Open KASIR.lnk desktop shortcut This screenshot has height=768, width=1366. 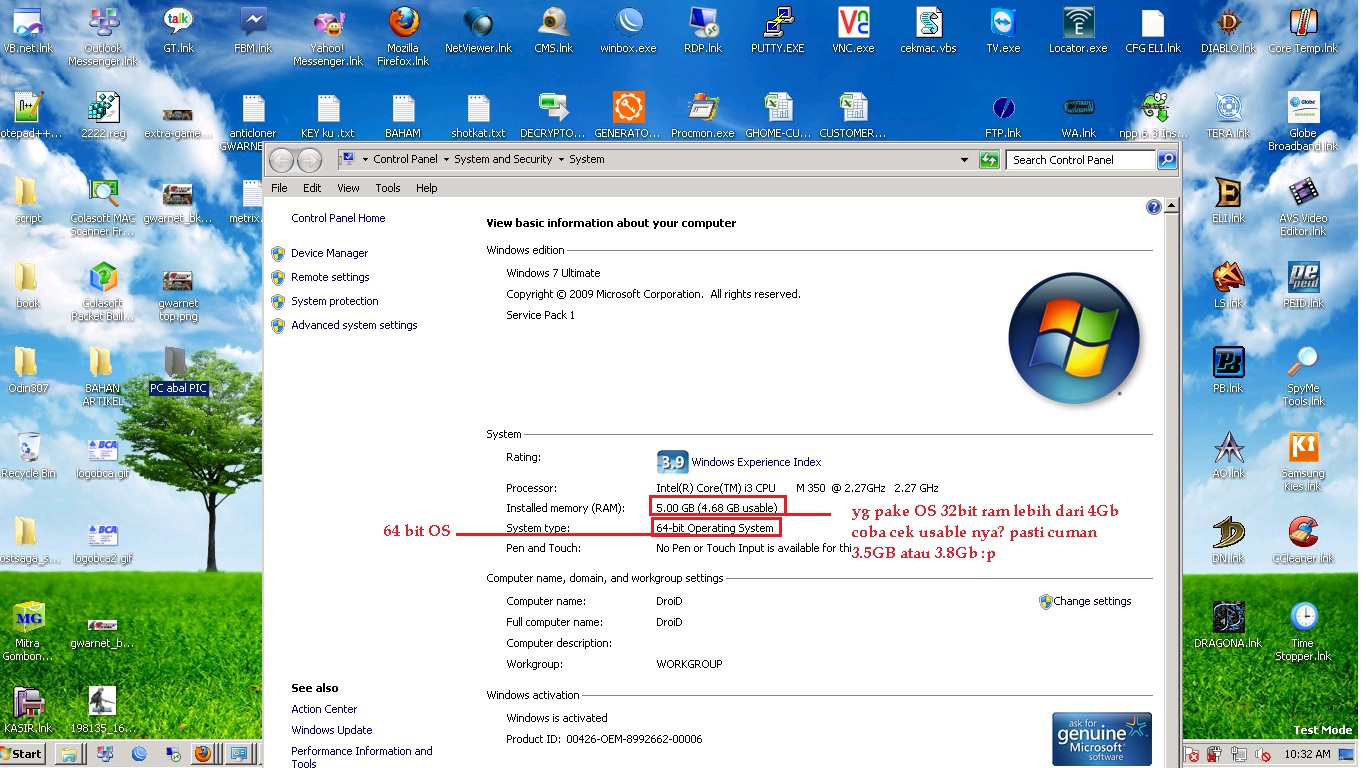click(28, 711)
